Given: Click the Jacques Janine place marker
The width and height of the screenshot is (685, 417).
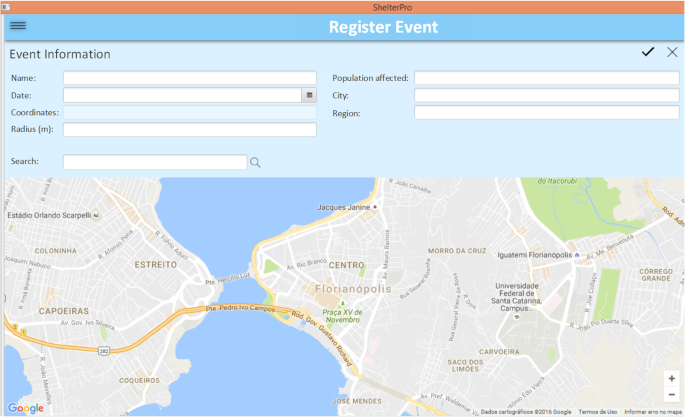Looking at the screenshot, I should pos(375,207).
